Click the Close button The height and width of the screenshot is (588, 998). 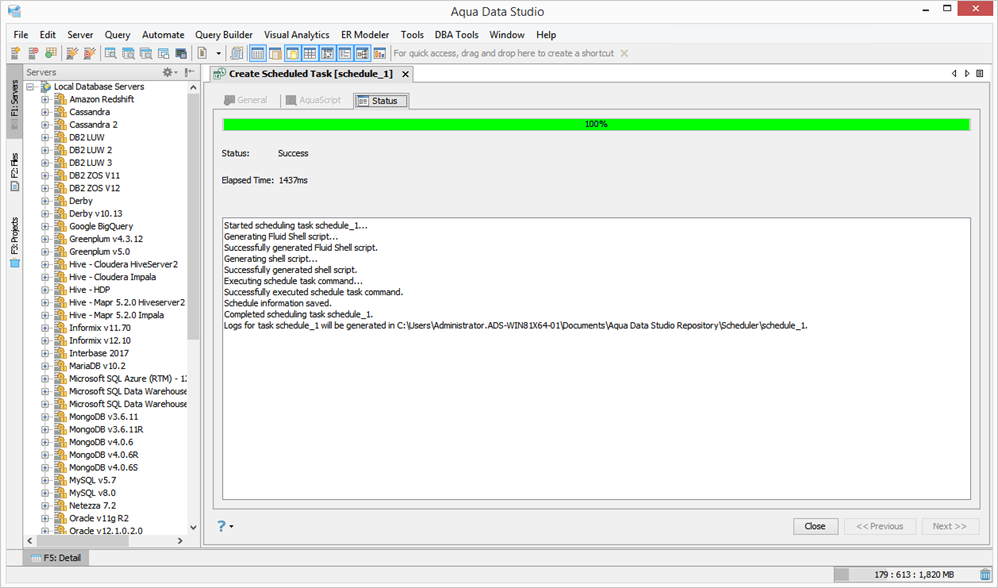pyautogui.click(x=815, y=526)
